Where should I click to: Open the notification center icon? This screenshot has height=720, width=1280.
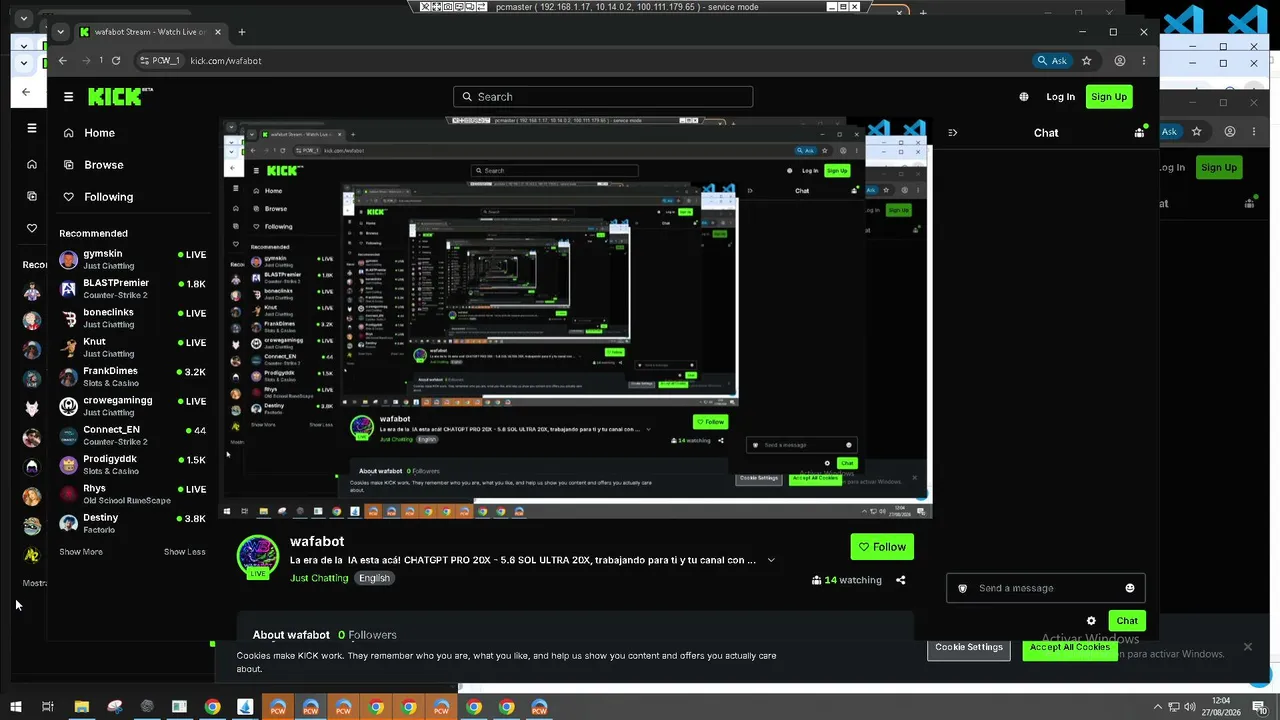coord(1261,708)
